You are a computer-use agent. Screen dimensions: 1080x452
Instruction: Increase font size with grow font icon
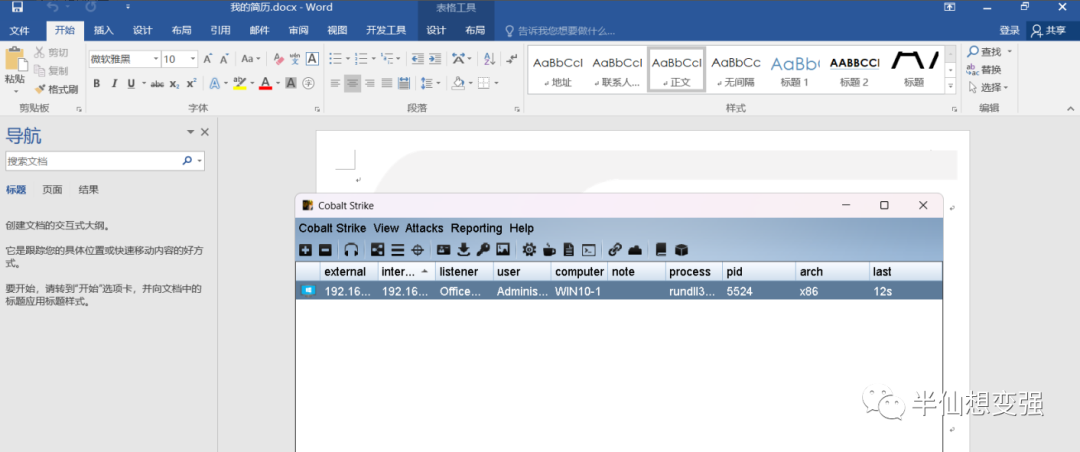[x=207, y=59]
